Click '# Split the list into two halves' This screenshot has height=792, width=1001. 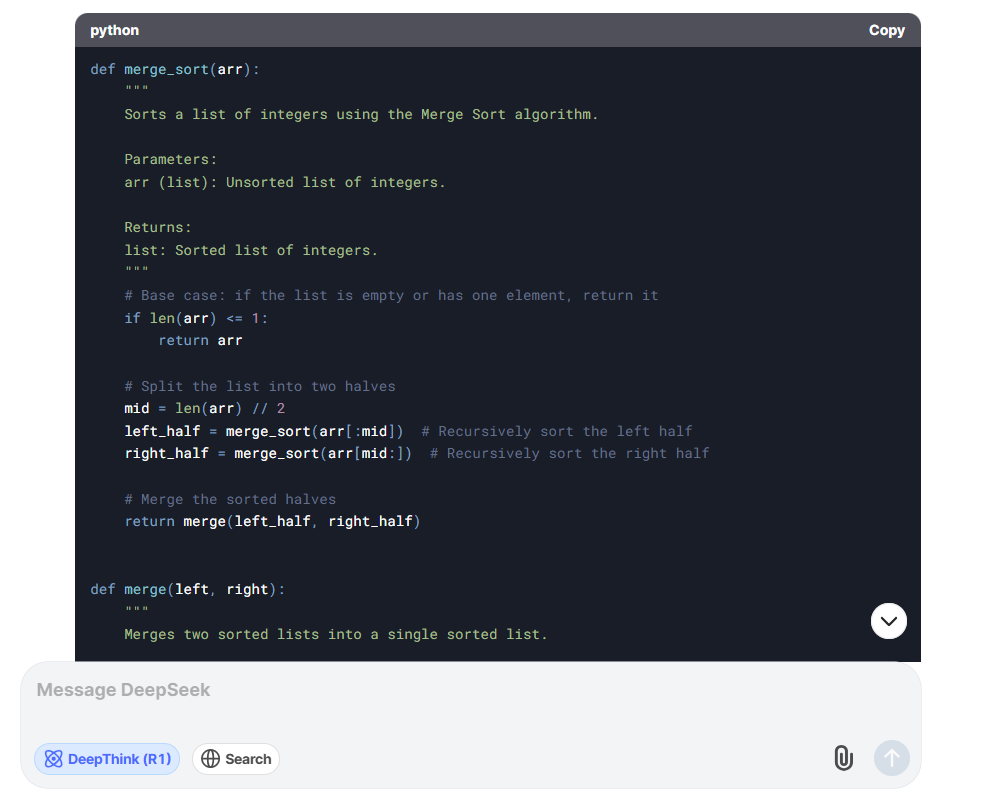(x=260, y=386)
